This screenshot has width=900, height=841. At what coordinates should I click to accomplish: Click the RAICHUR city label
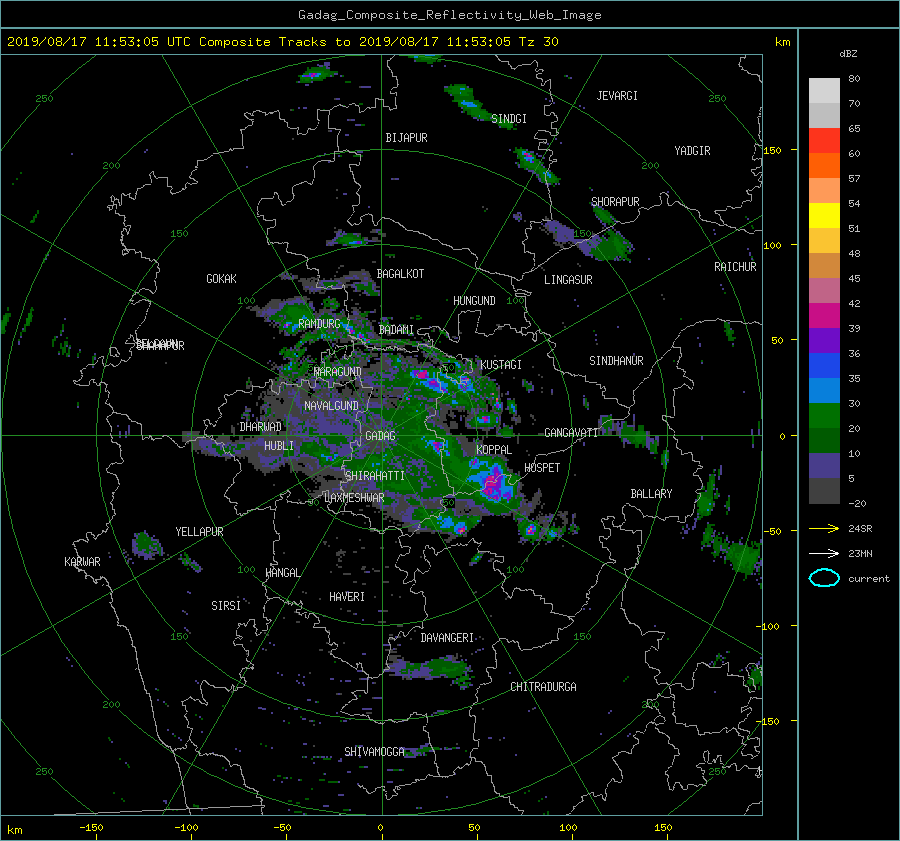click(x=735, y=267)
